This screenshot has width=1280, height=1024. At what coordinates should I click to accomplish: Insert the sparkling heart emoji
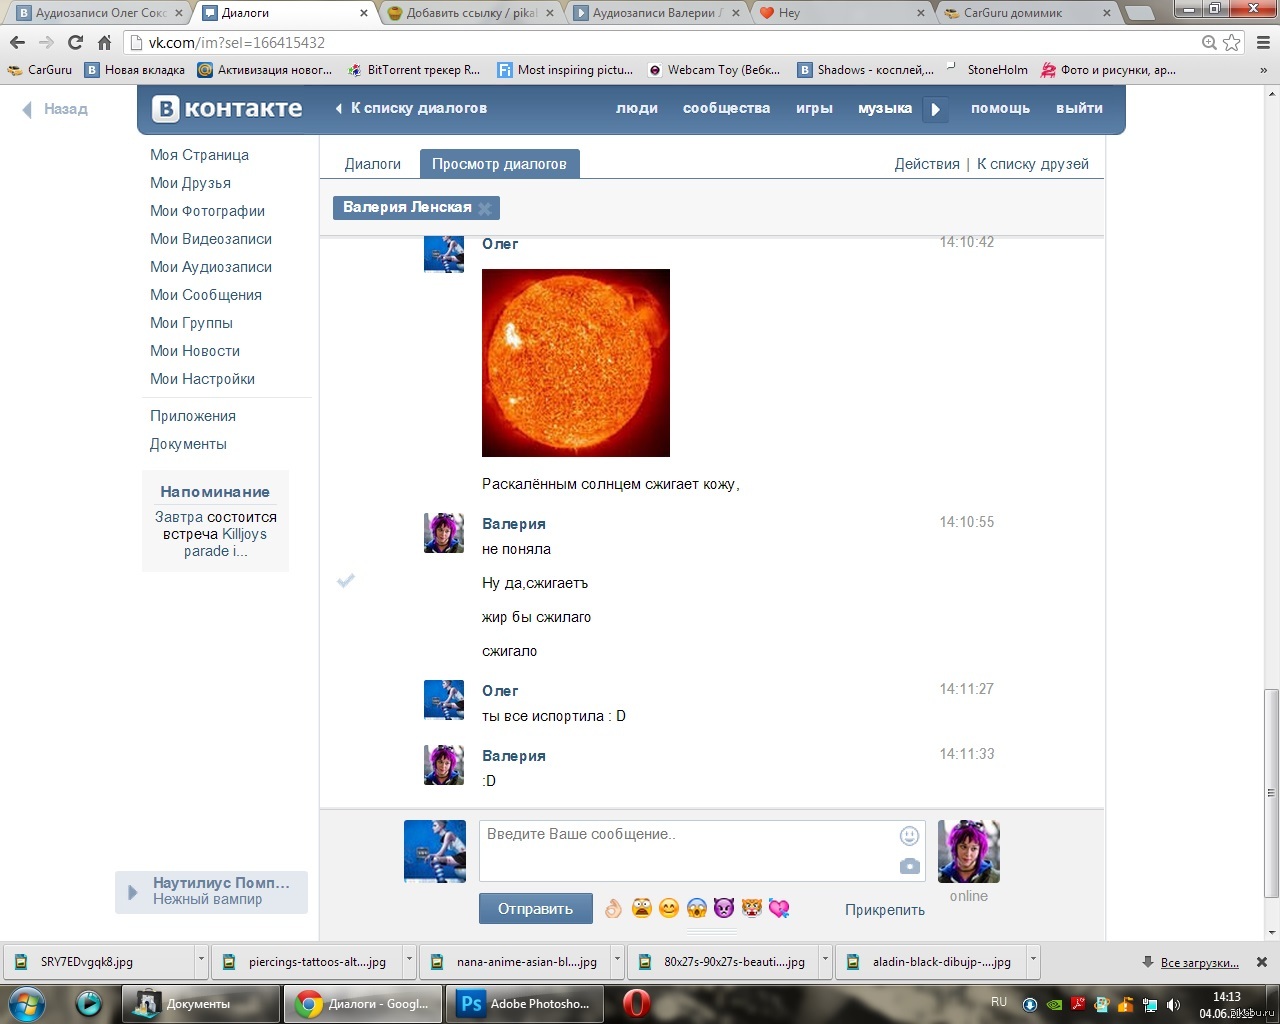tap(779, 908)
